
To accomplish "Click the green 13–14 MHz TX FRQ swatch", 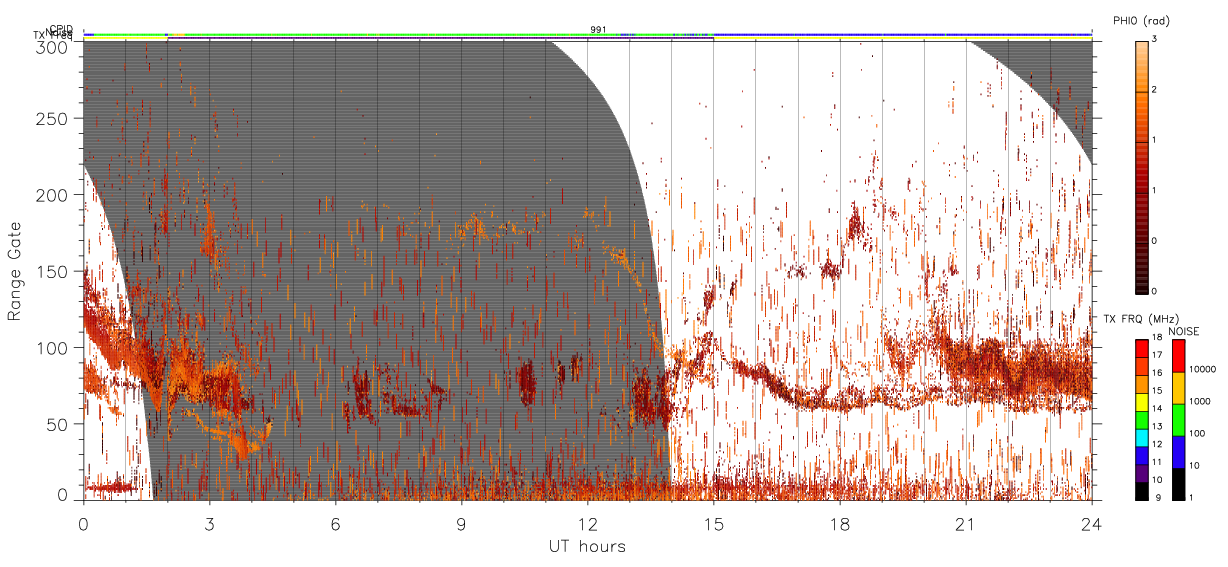I will point(1141,419).
